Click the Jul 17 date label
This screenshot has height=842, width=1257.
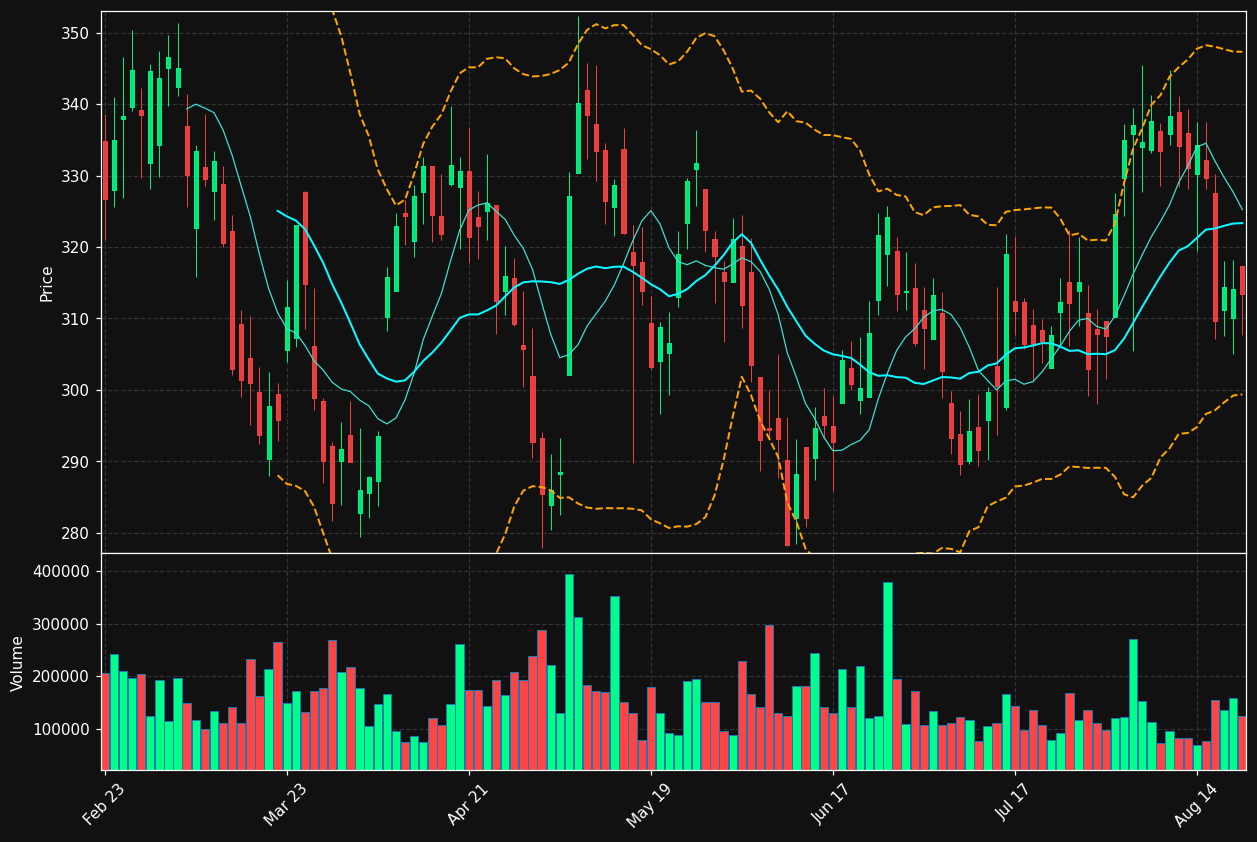point(1014,803)
